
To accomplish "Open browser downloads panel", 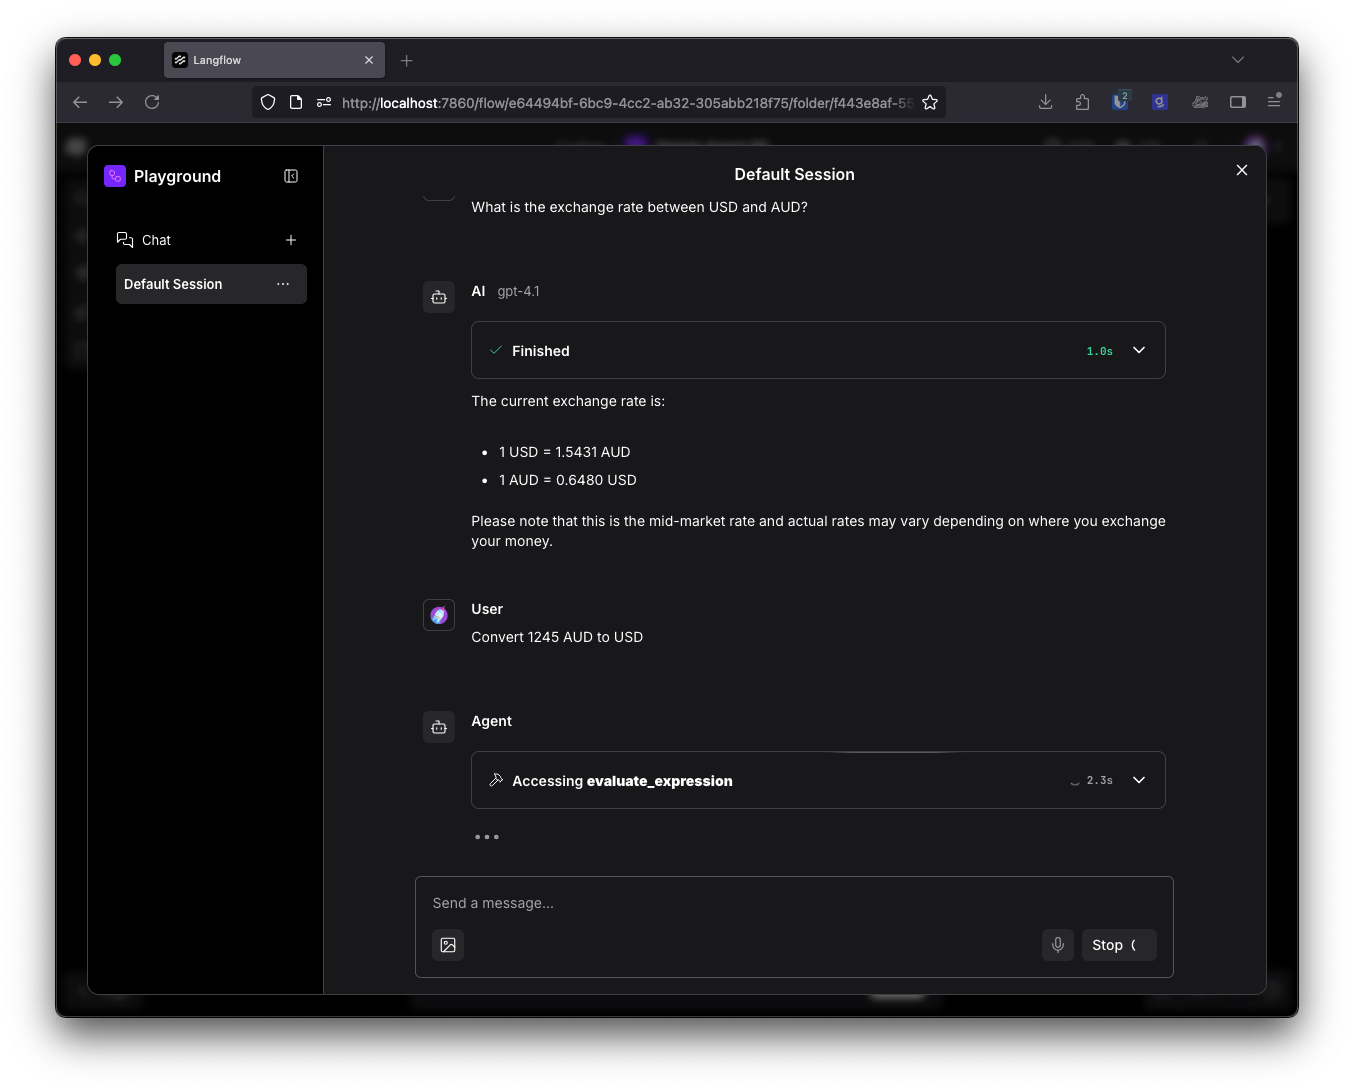I will [1045, 102].
